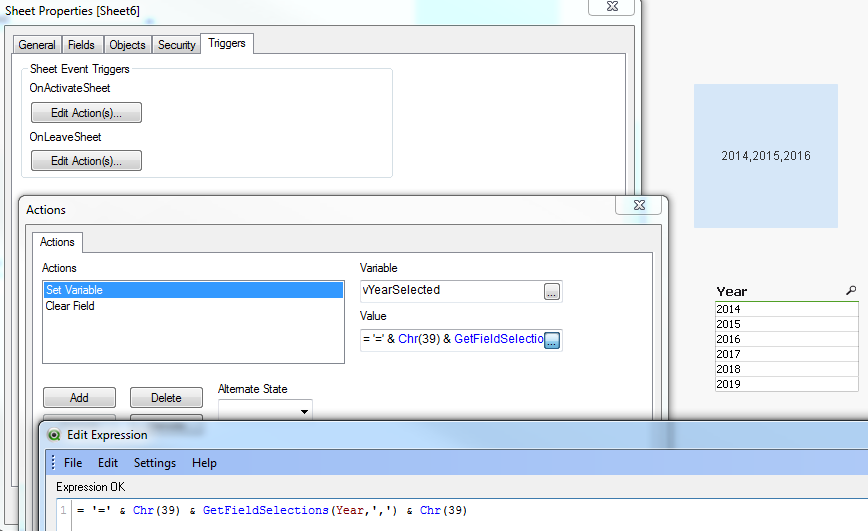The height and width of the screenshot is (531, 868).
Task: Open the Edit menu in Edit Expression
Action: [108, 463]
